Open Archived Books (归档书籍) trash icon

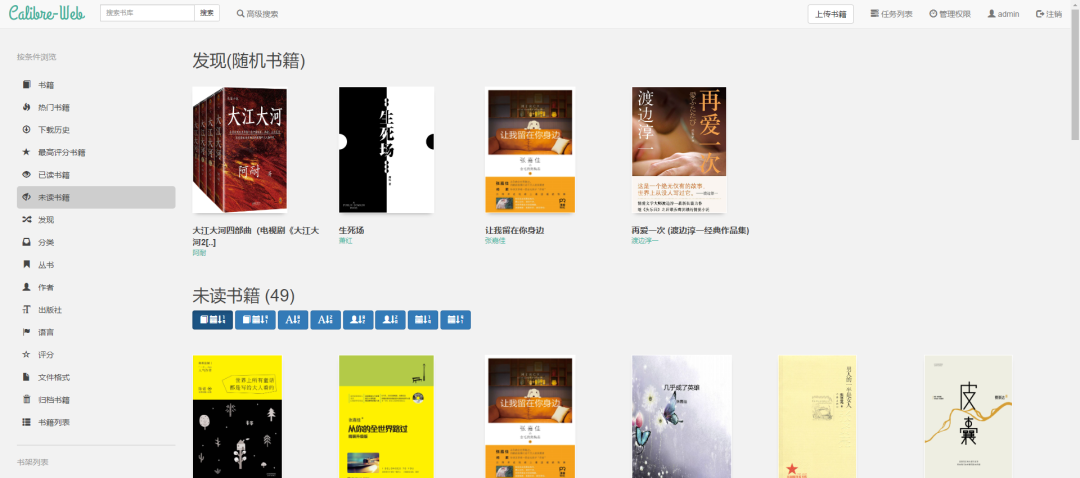tap(26, 399)
